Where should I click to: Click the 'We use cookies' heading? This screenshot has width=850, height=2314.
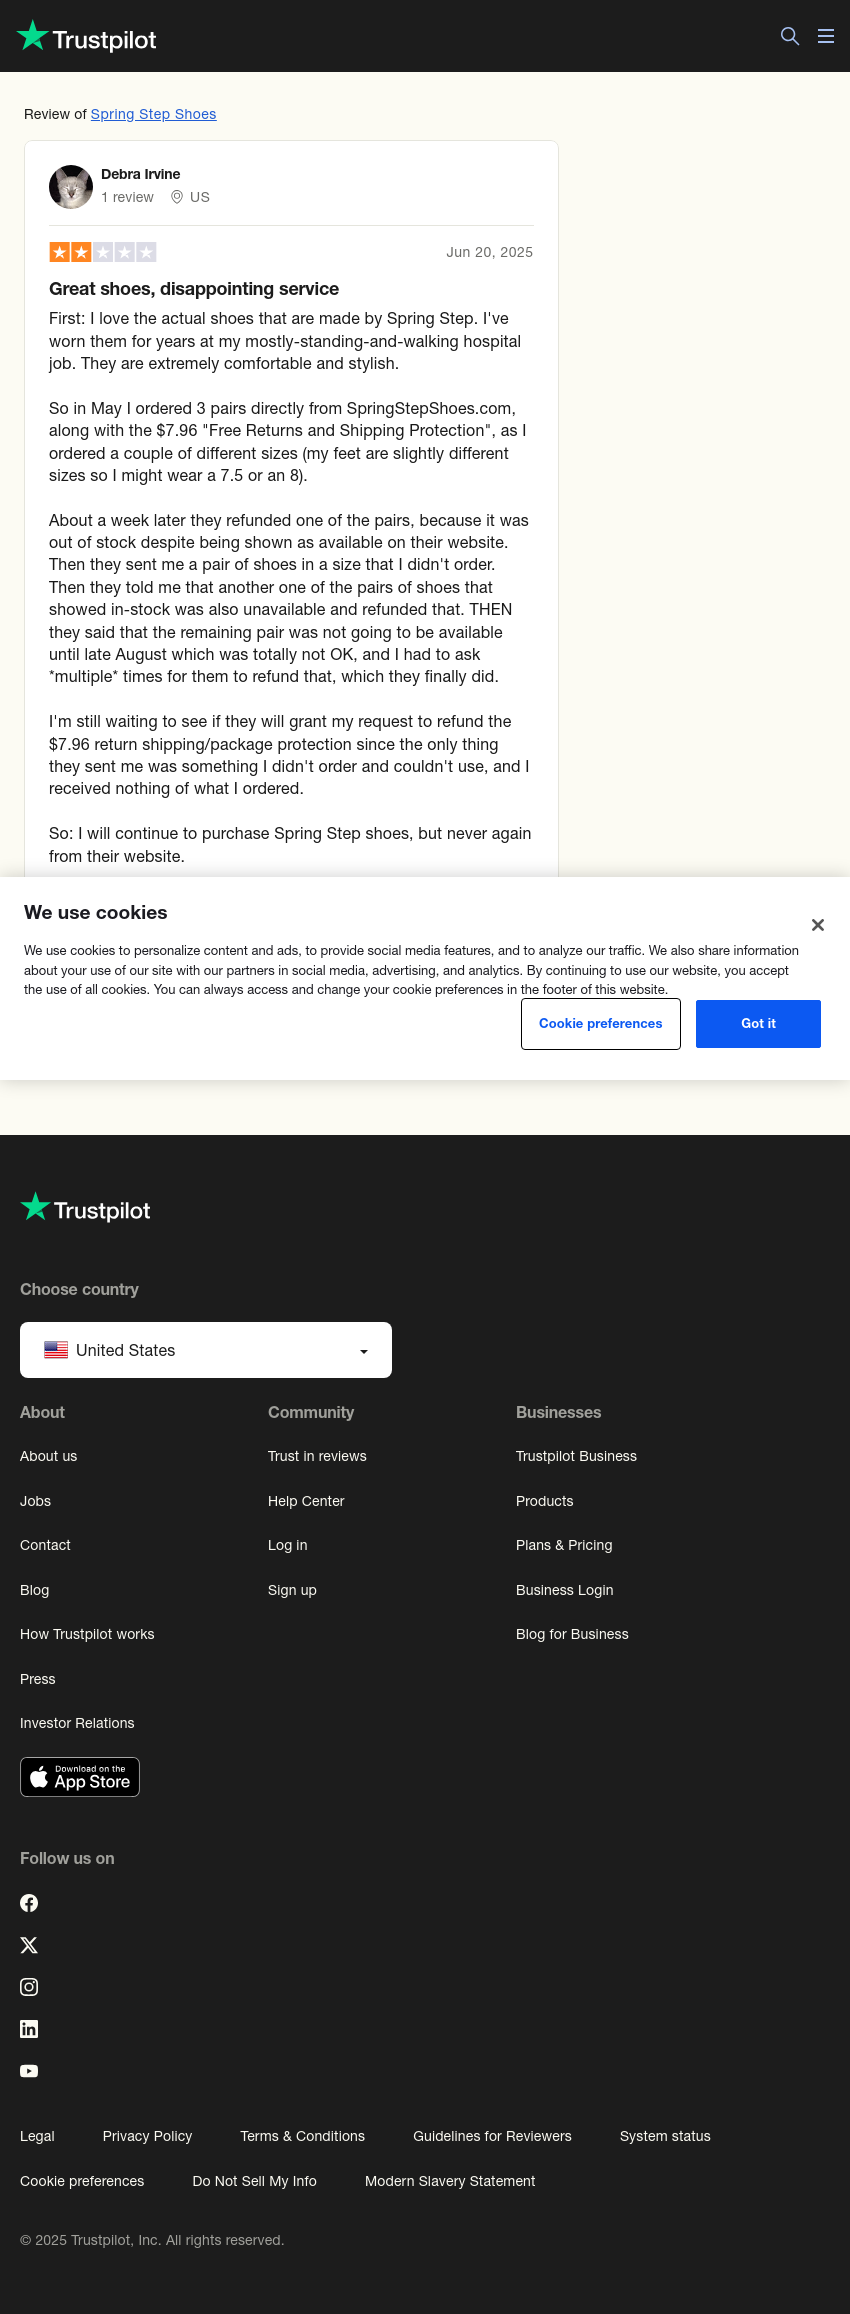tap(96, 912)
